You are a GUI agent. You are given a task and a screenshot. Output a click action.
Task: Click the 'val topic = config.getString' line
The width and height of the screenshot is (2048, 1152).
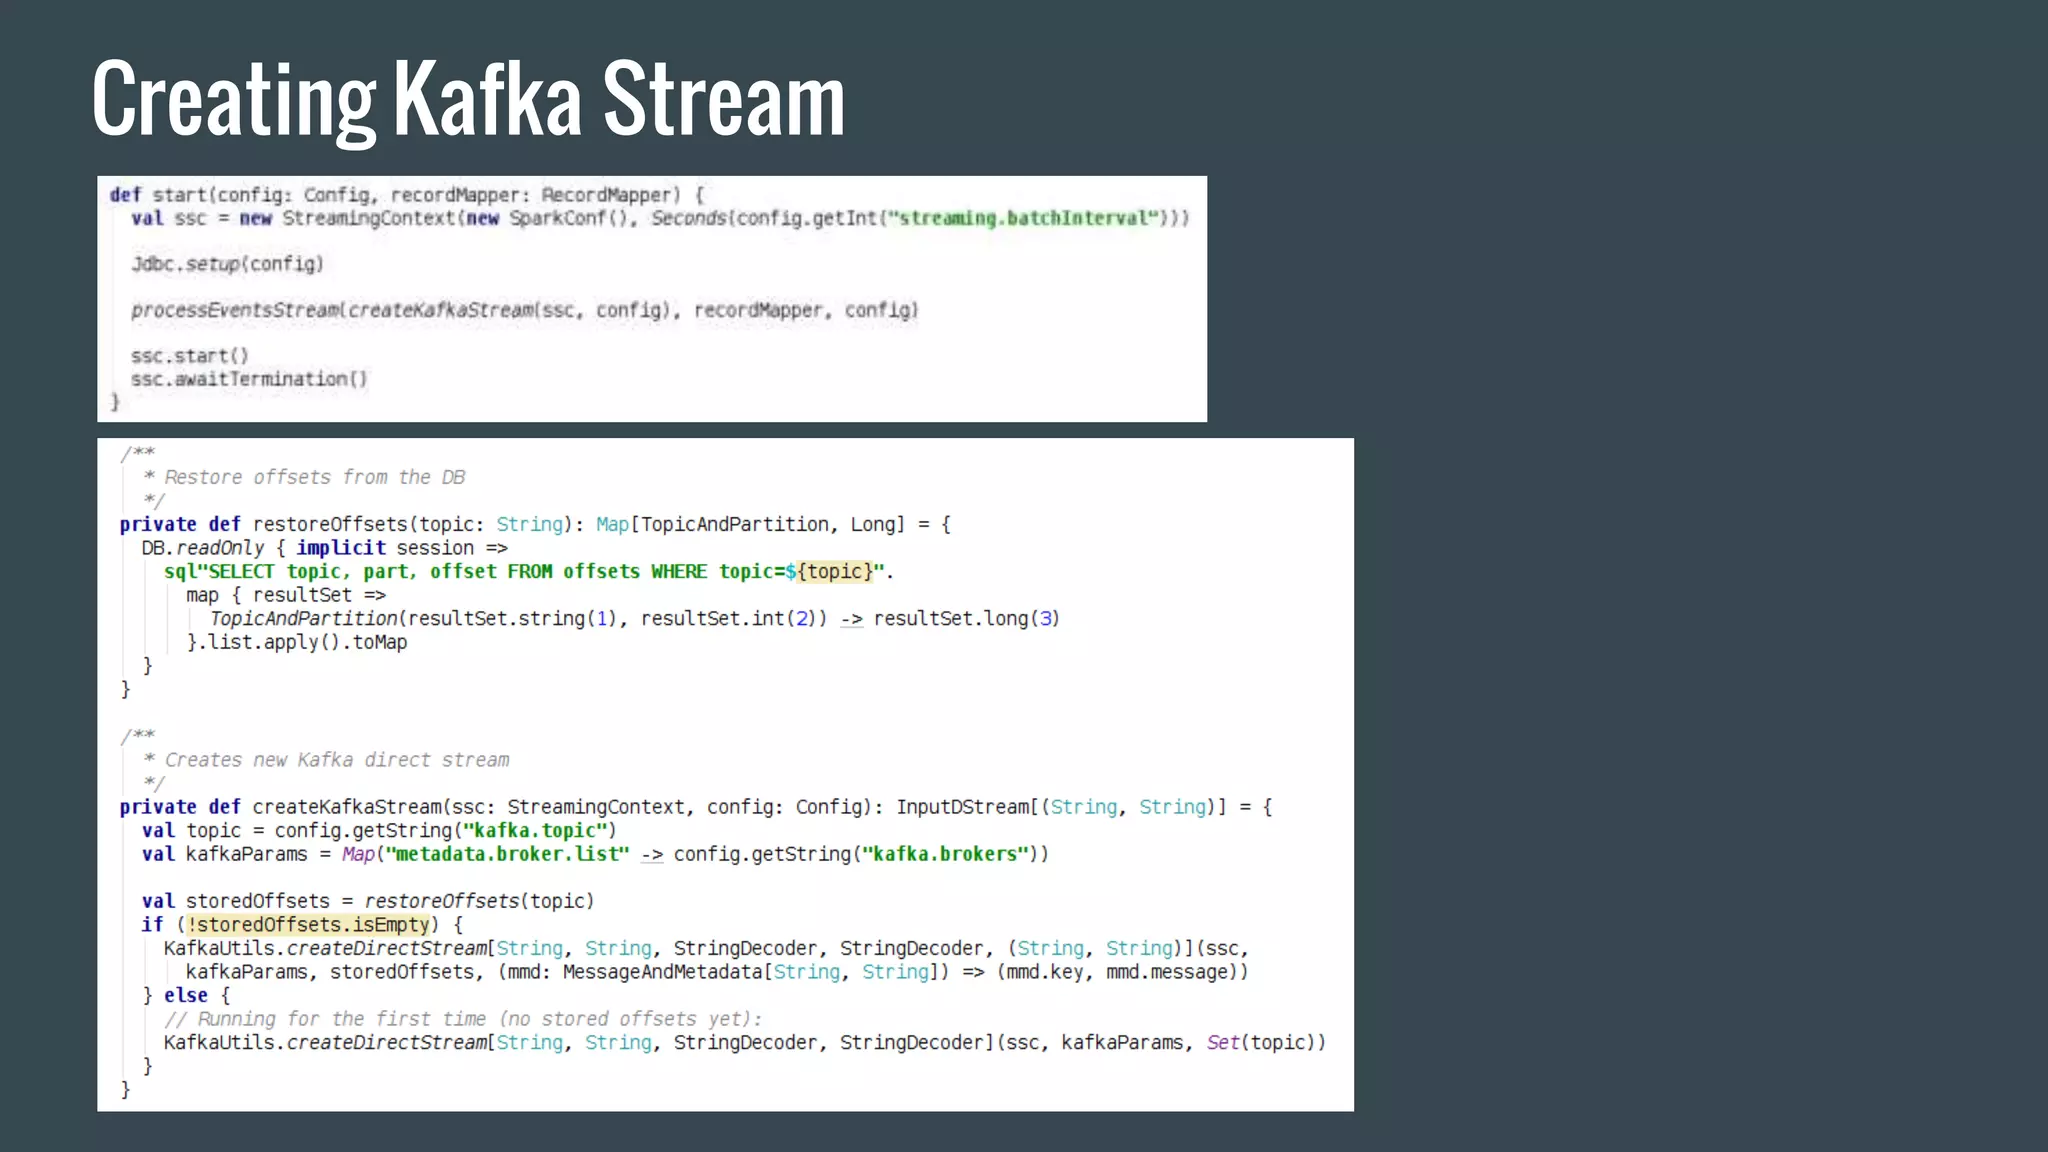[x=379, y=831]
